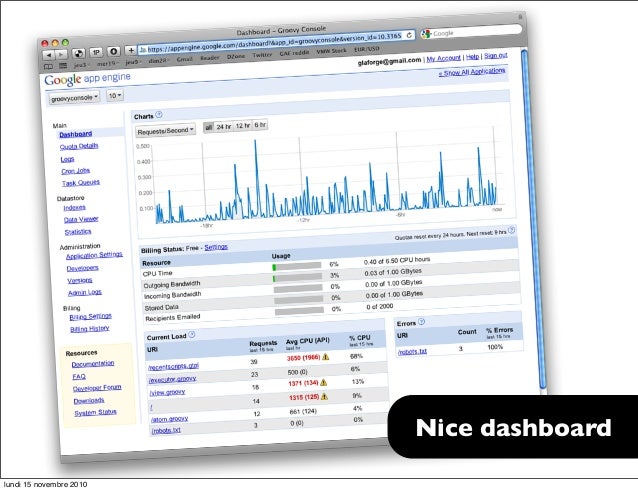Select the 6 hr chart range

(x=260, y=125)
